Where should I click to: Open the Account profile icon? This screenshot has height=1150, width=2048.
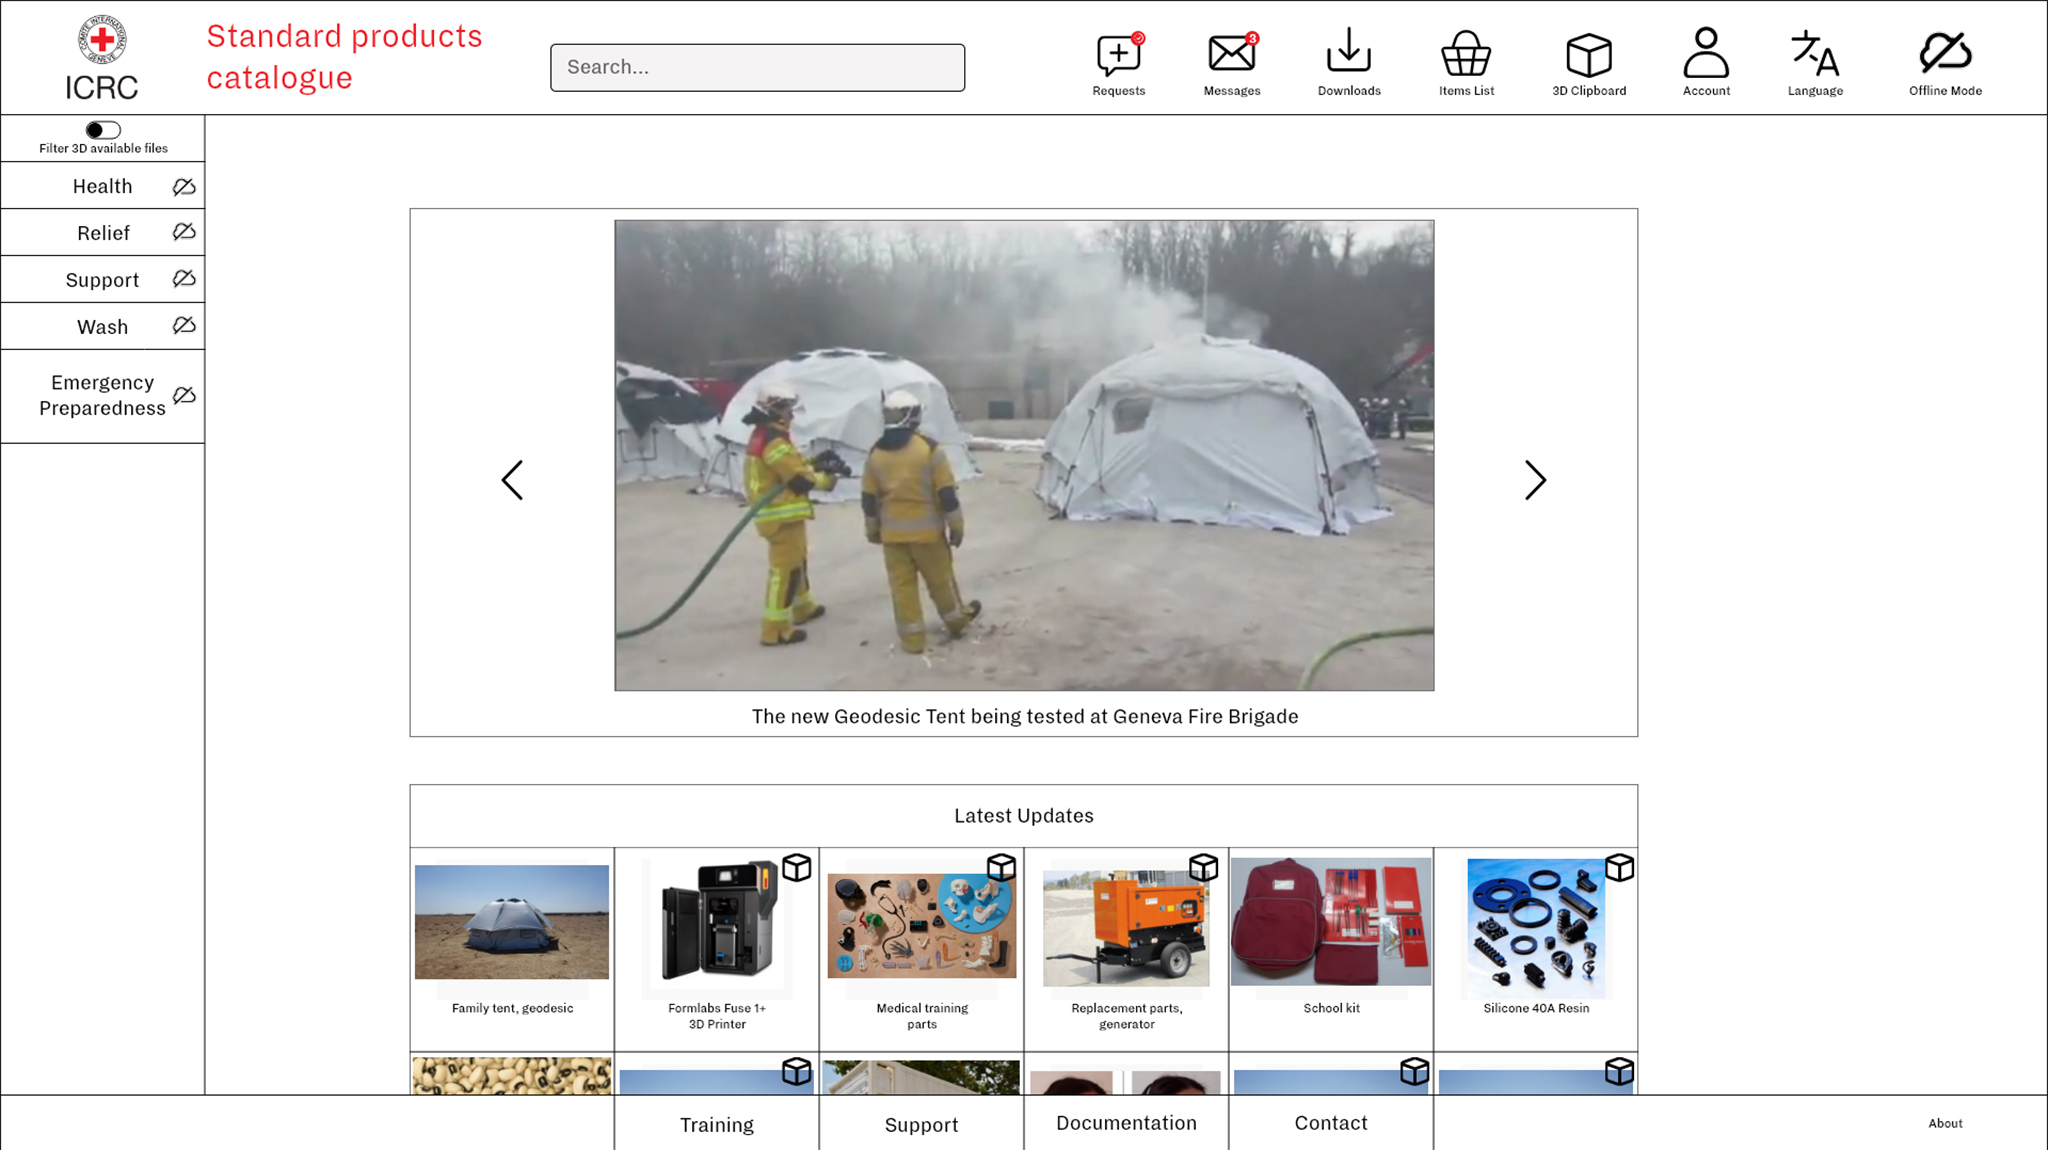(1705, 53)
